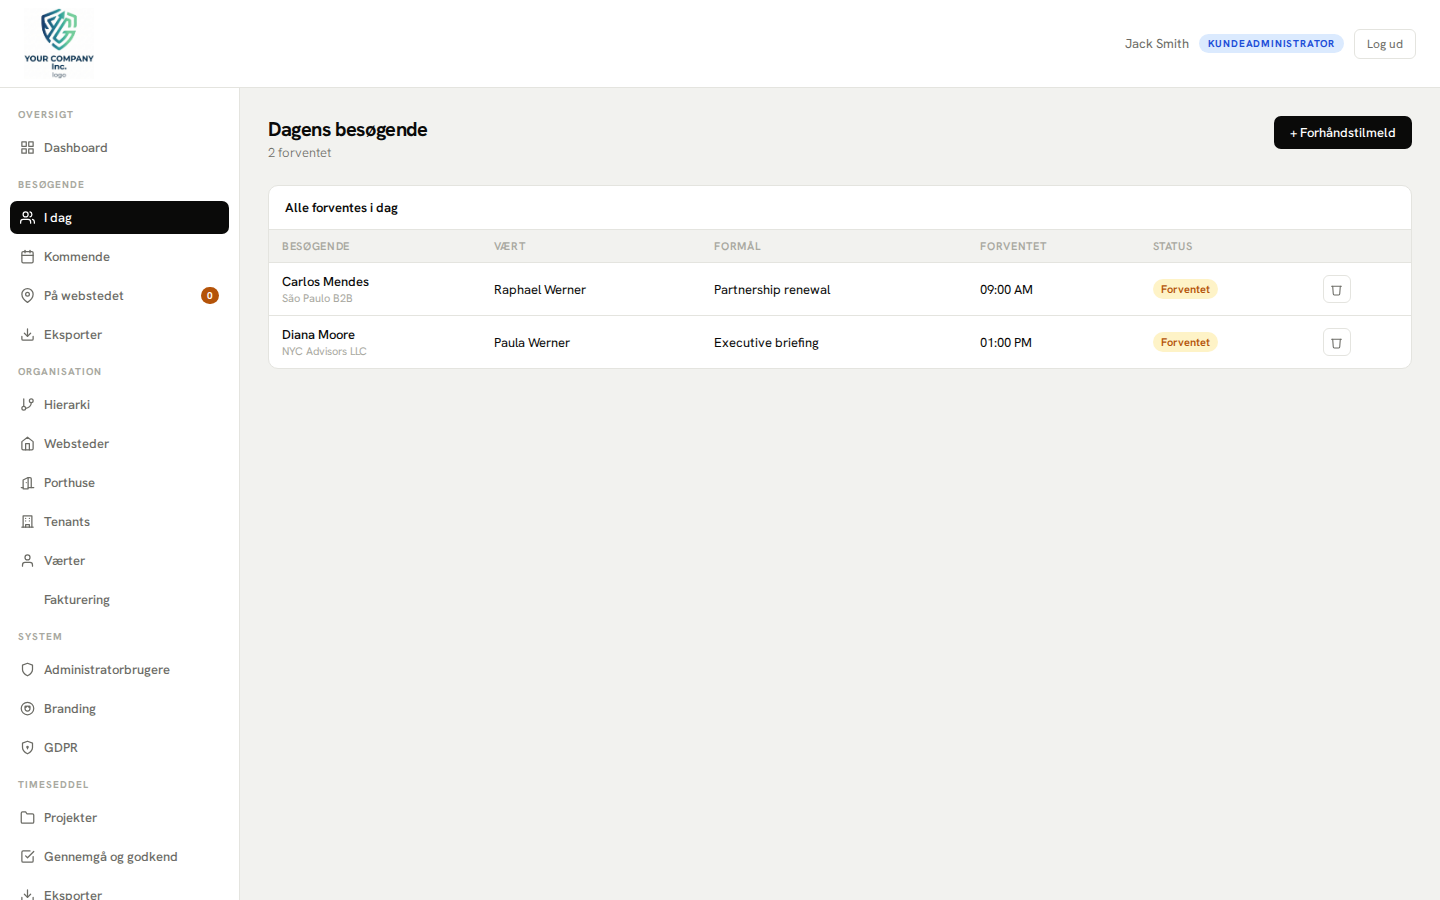Image resolution: width=1440 pixels, height=900 pixels.
Task: Click the company logo in the header
Action: click(x=58, y=42)
